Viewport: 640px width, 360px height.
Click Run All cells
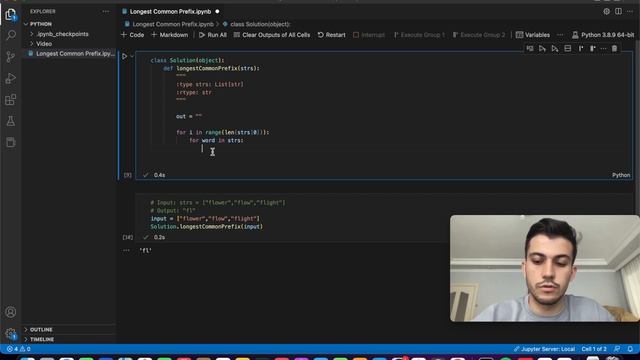[212, 35]
